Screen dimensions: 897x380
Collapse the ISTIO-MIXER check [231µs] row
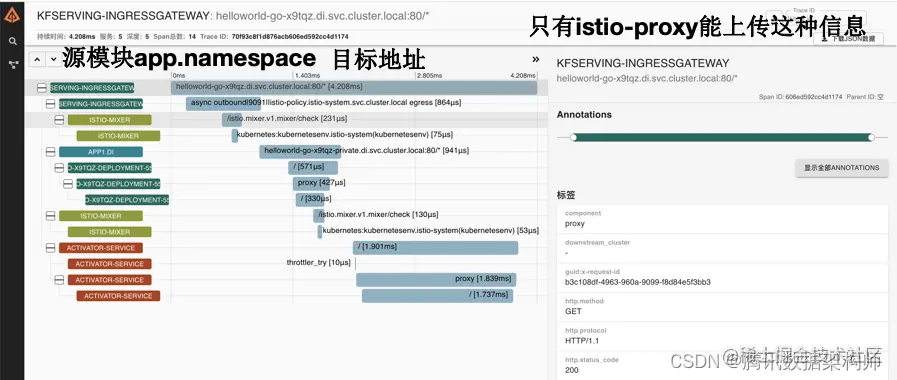click(59, 120)
